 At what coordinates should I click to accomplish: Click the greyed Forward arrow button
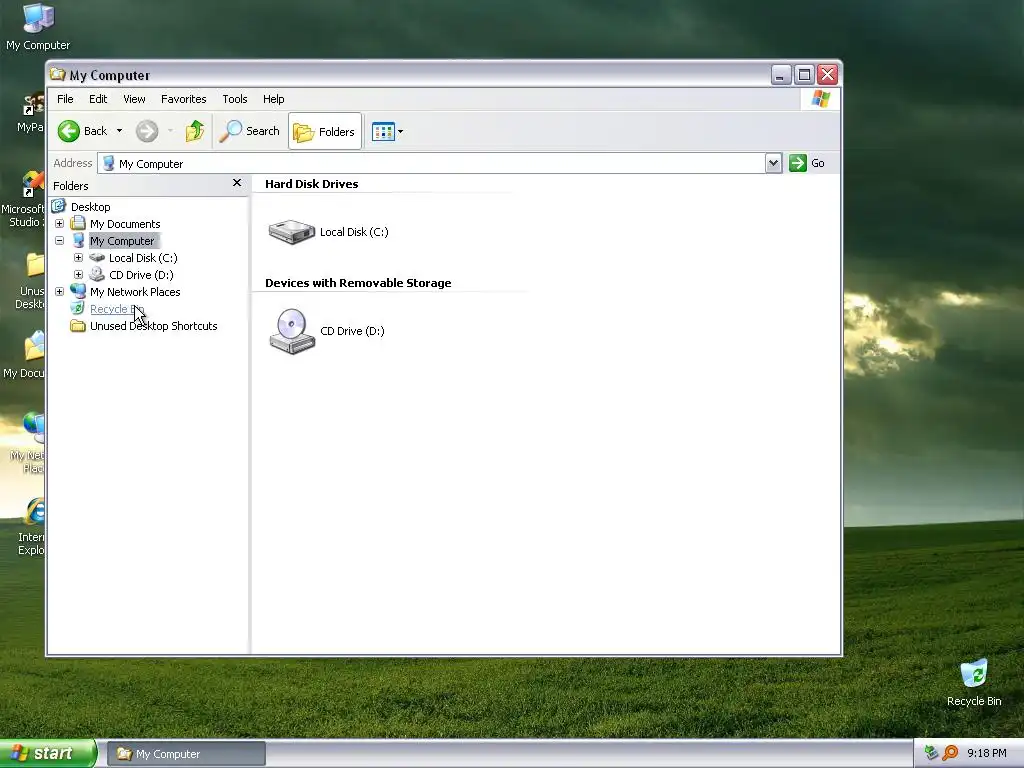(147, 131)
